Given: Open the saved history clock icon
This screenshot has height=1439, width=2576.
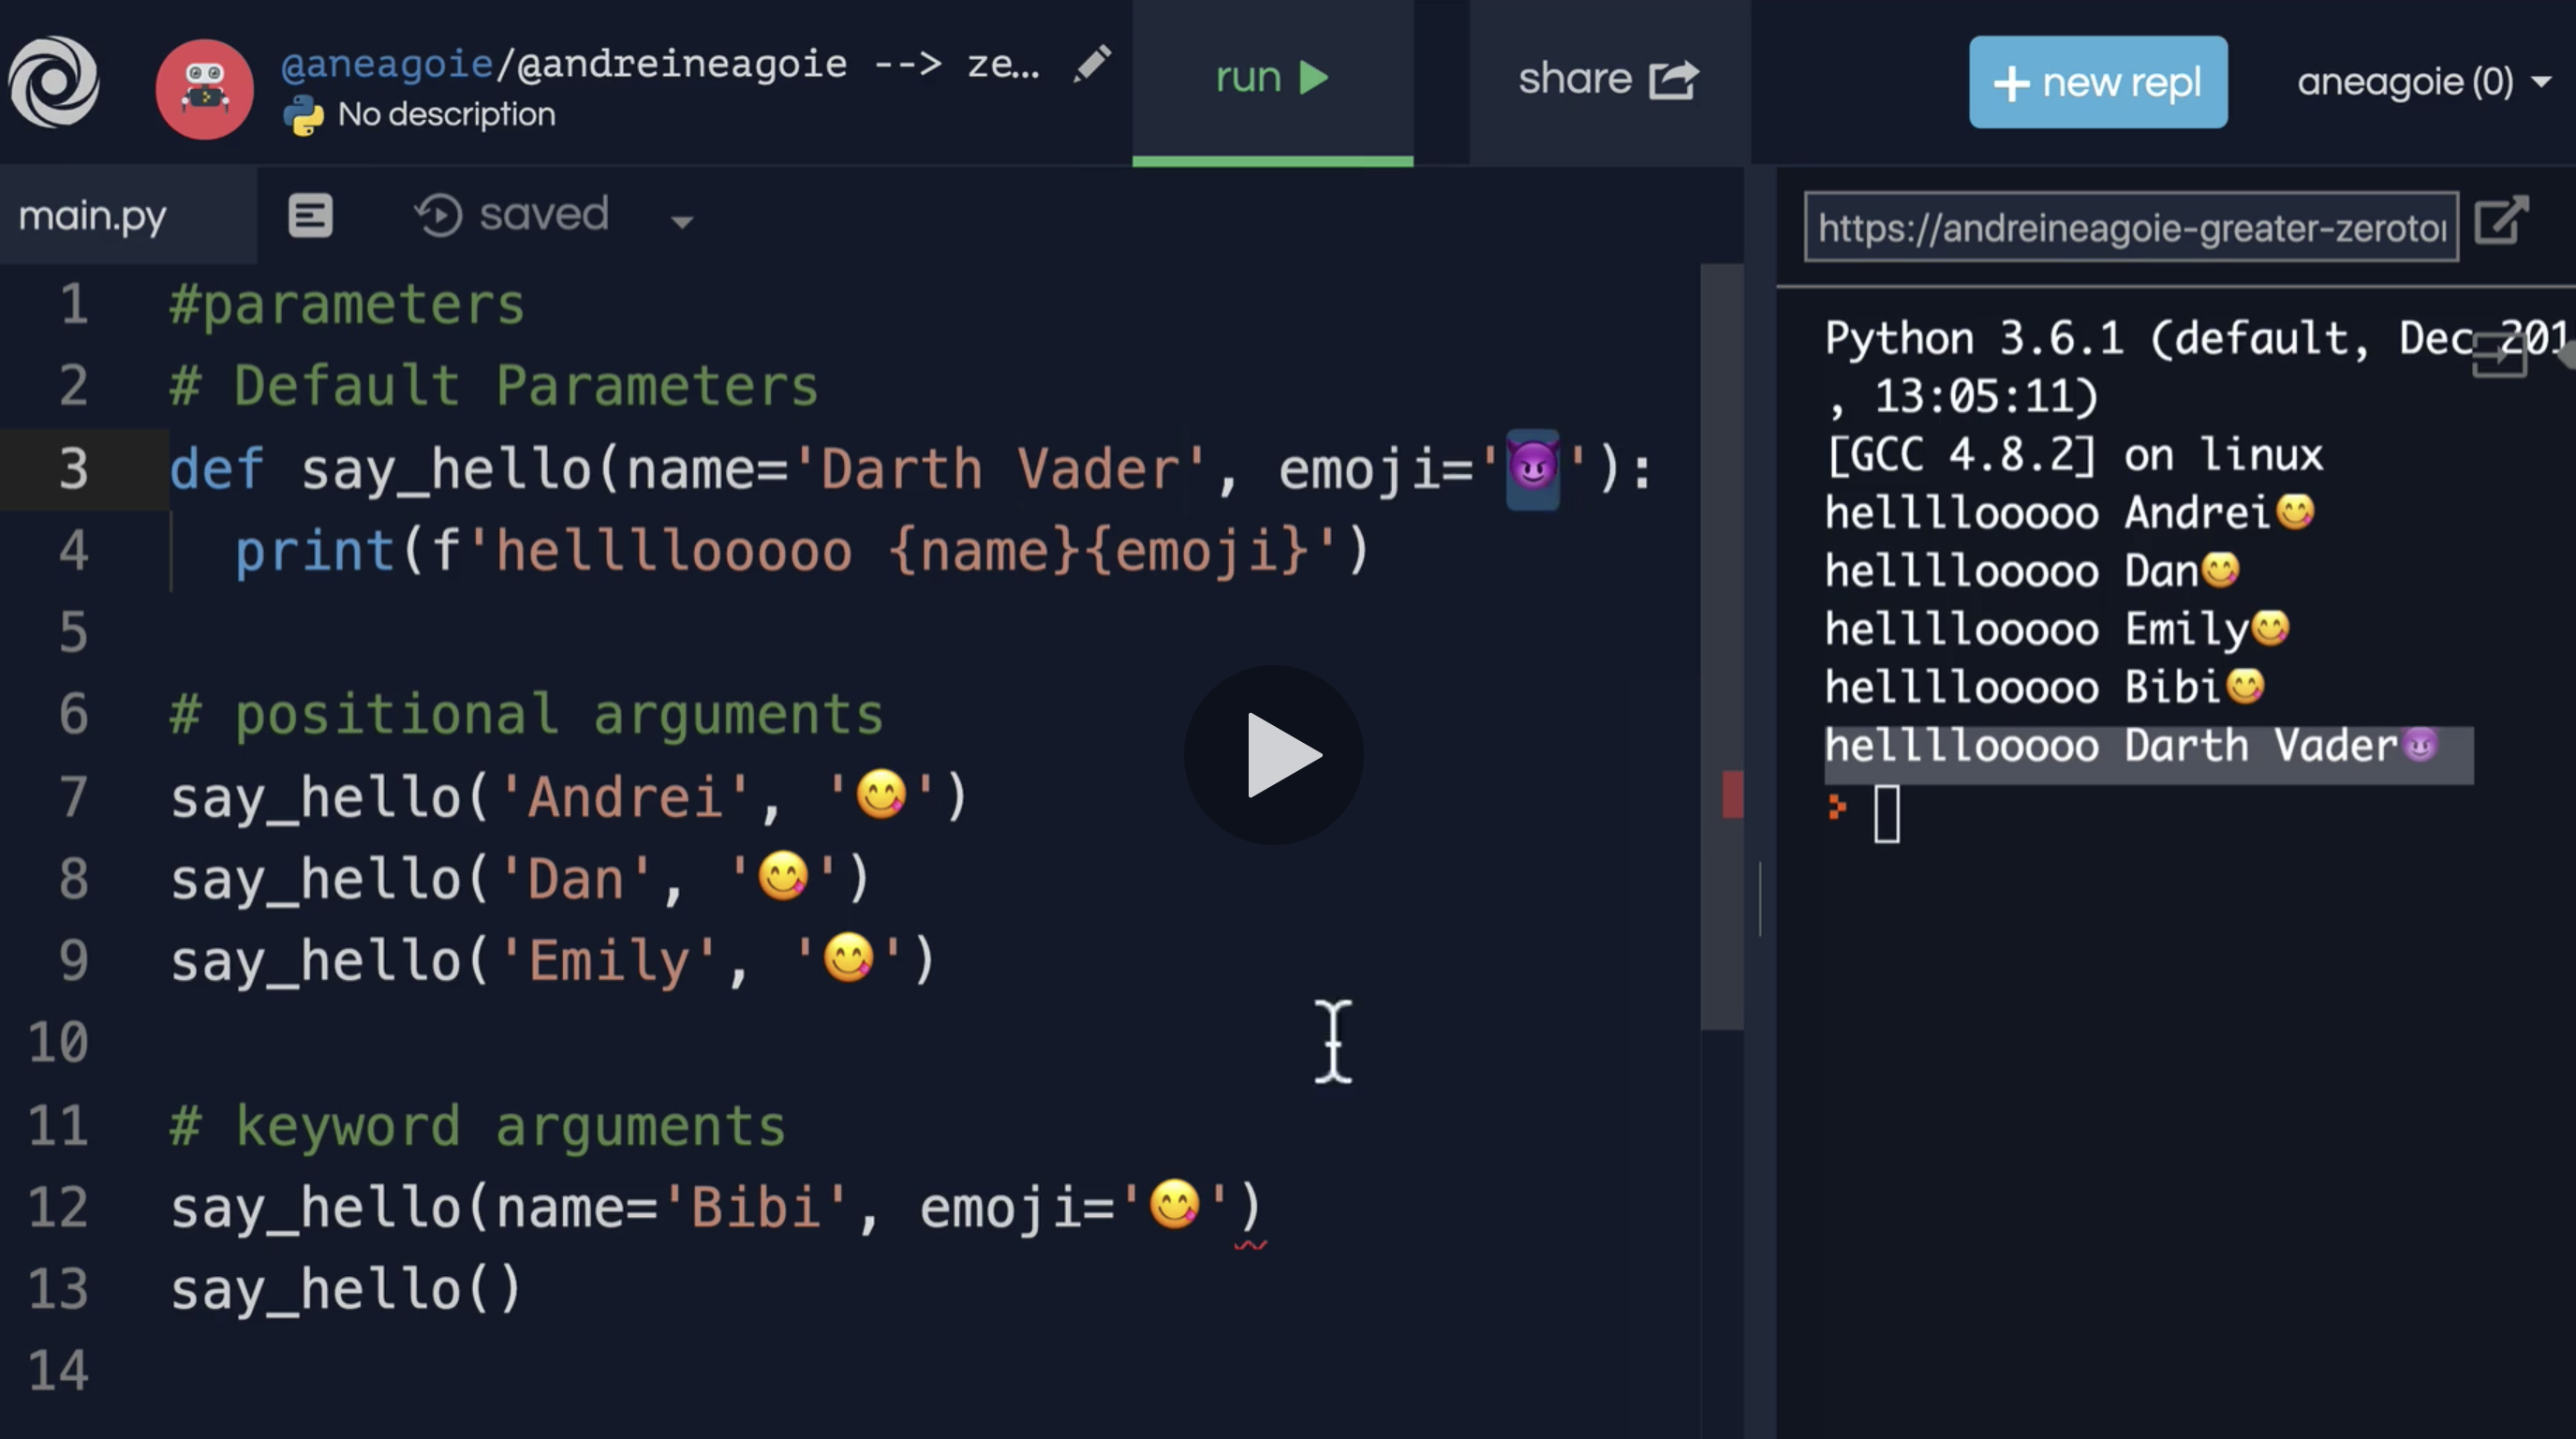Looking at the screenshot, I should coord(438,215).
